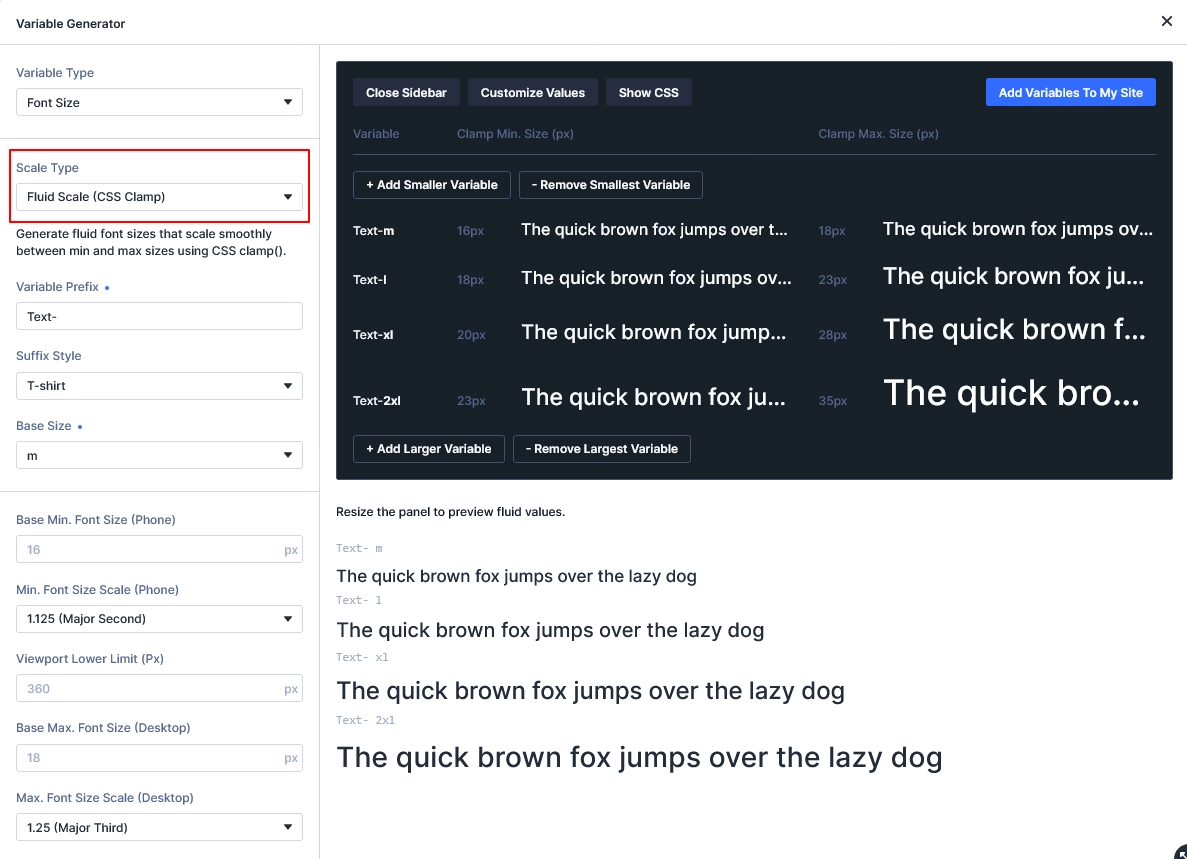
Task: Click the Customize Values button
Action: 533,92
